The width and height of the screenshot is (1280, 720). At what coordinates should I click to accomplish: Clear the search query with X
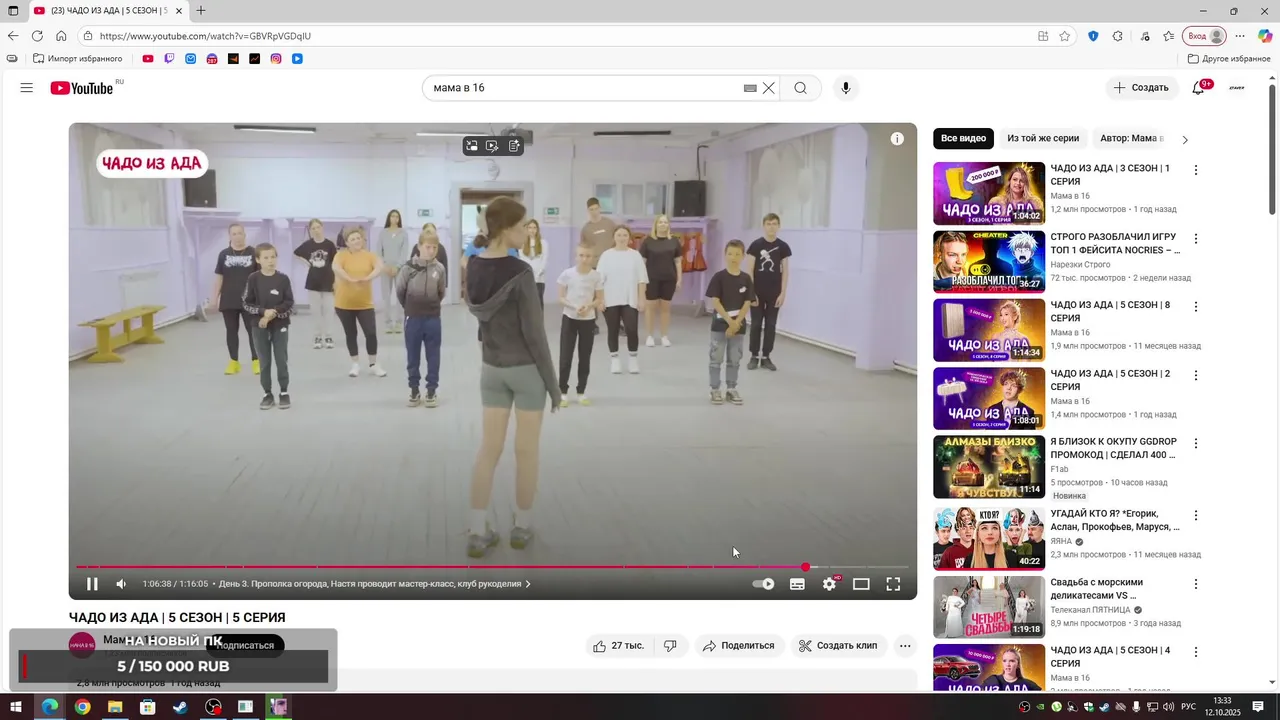pos(769,88)
